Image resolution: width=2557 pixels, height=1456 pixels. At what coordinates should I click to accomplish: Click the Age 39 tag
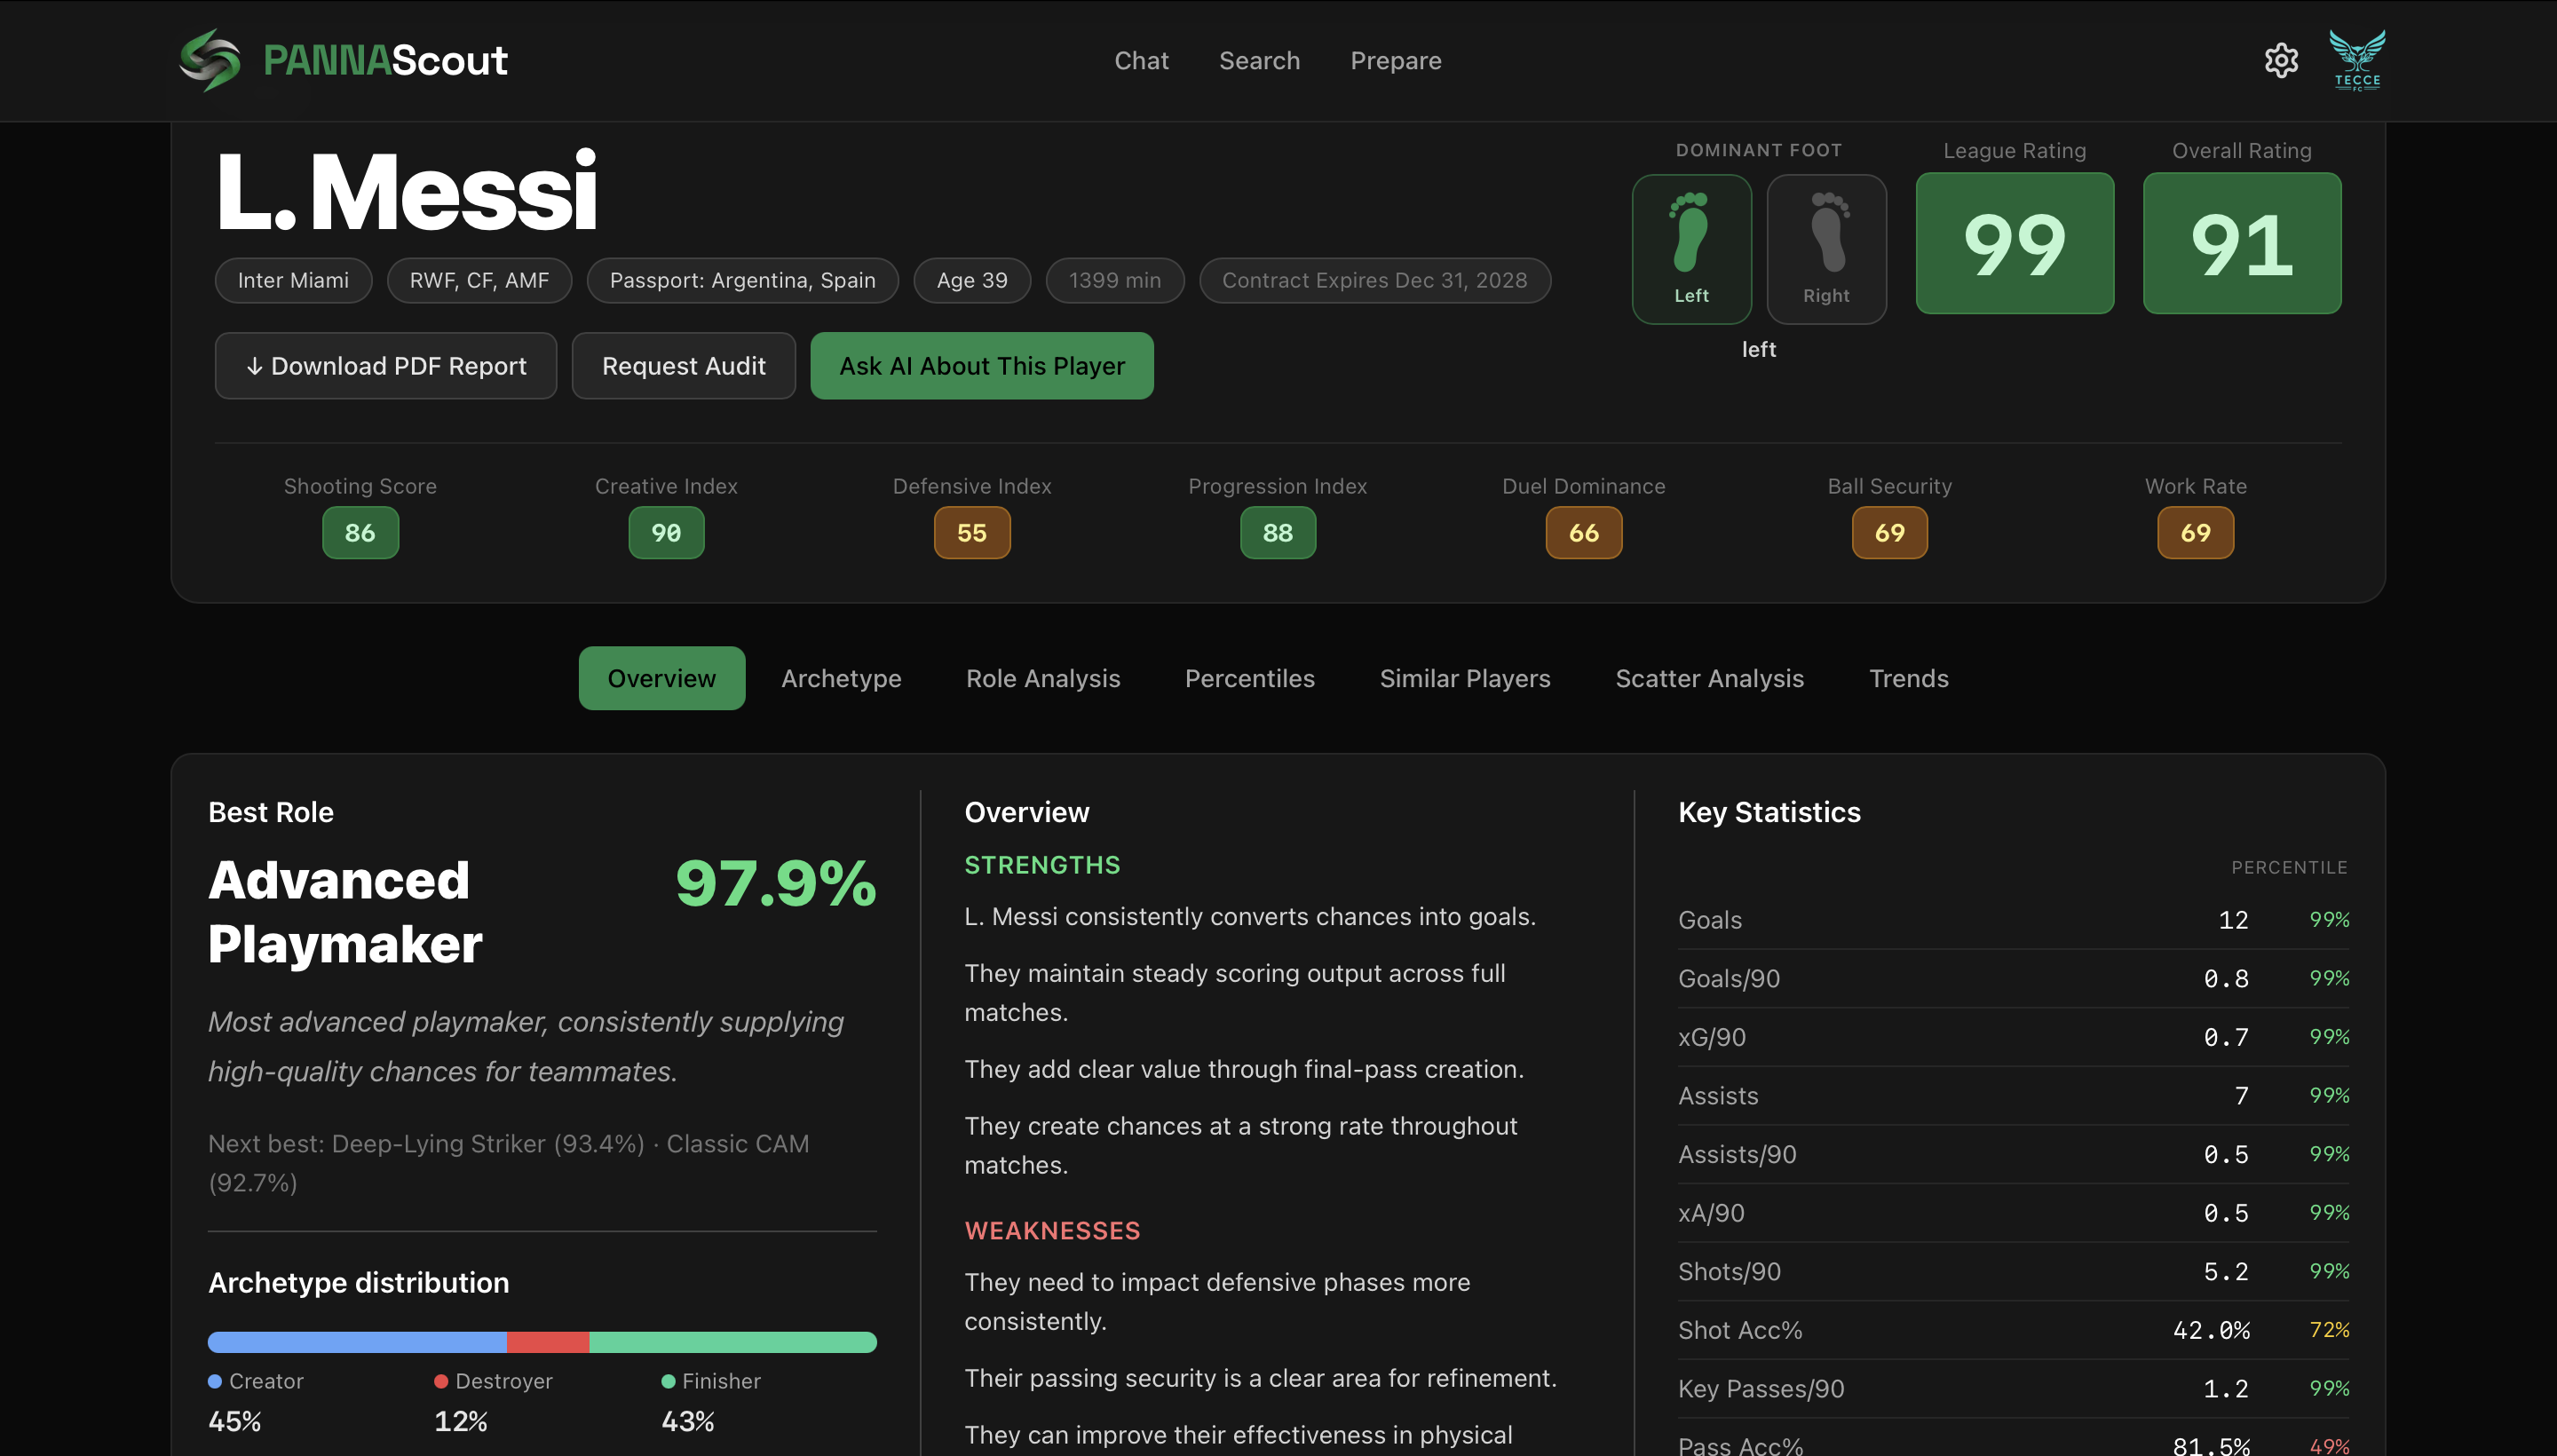tap(972, 280)
